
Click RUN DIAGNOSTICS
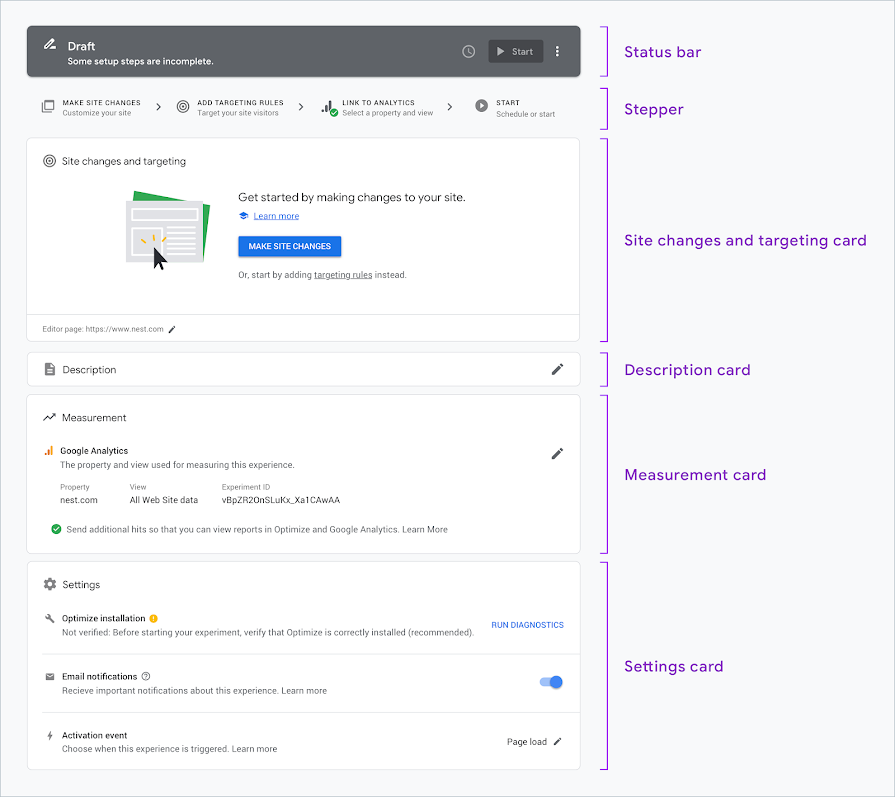click(x=527, y=625)
